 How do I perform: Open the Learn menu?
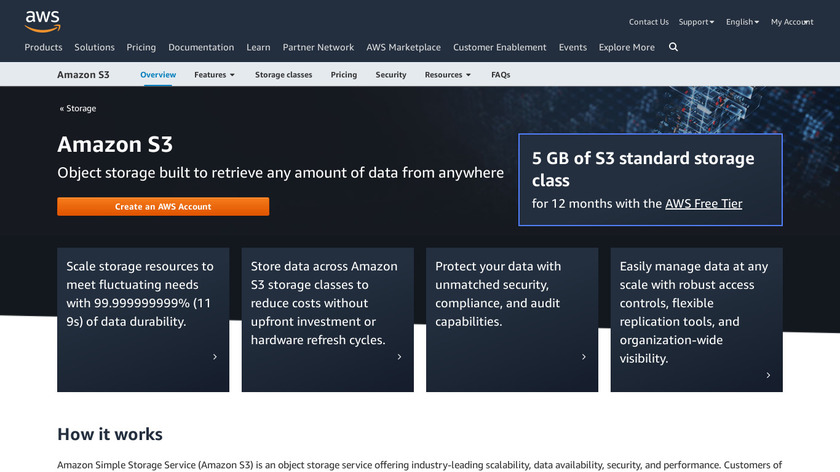[258, 47]
